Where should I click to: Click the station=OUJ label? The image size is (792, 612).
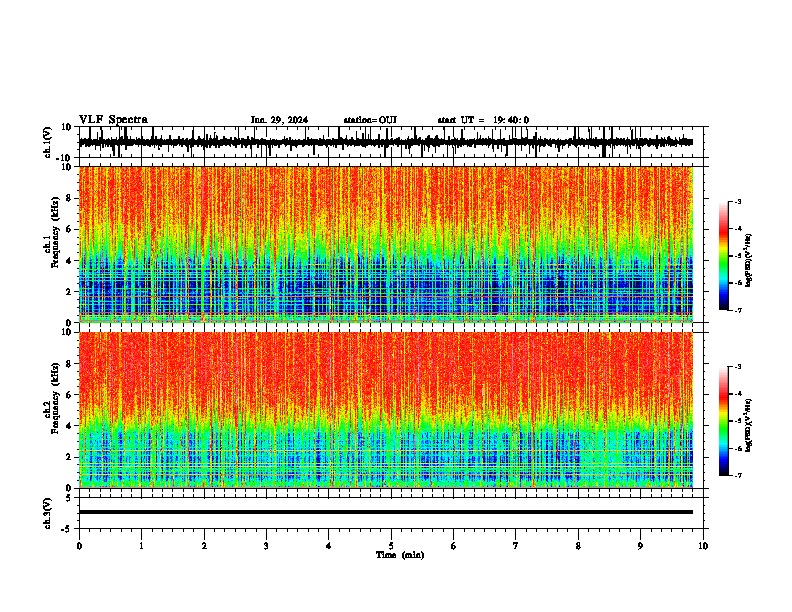pyautogui.click(x=370, y=120)
